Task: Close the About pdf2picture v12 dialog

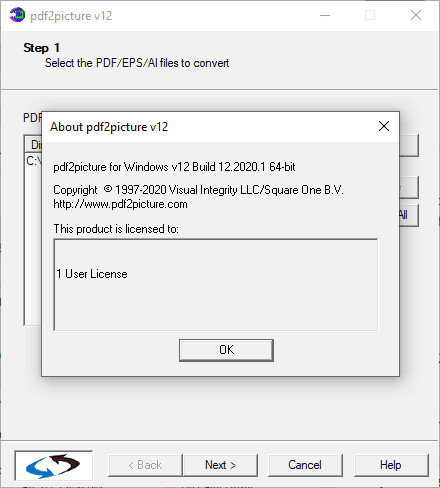Action: point(384,126)
